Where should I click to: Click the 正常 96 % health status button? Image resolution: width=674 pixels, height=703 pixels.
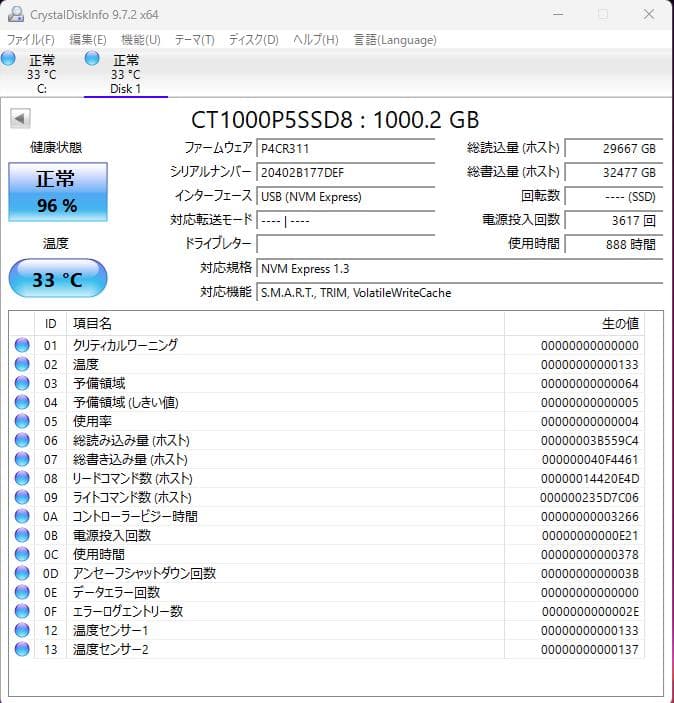point(58,192)
